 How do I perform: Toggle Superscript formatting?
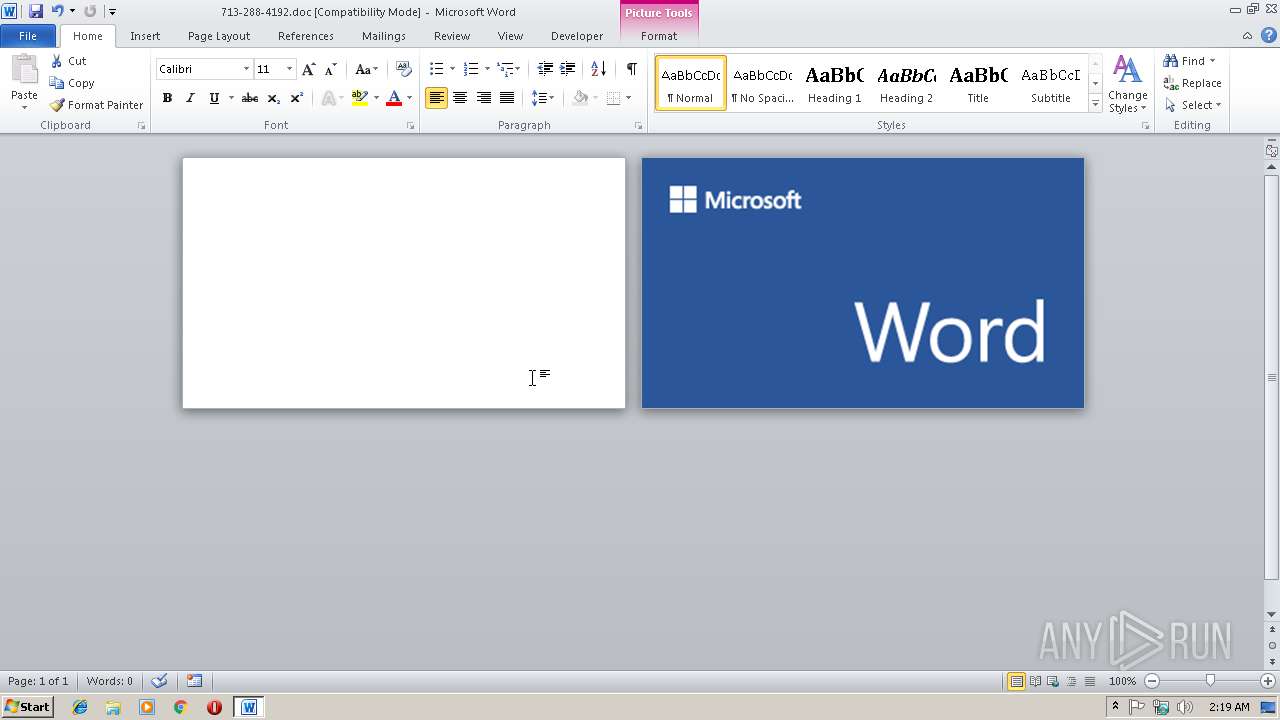[296, 98]
